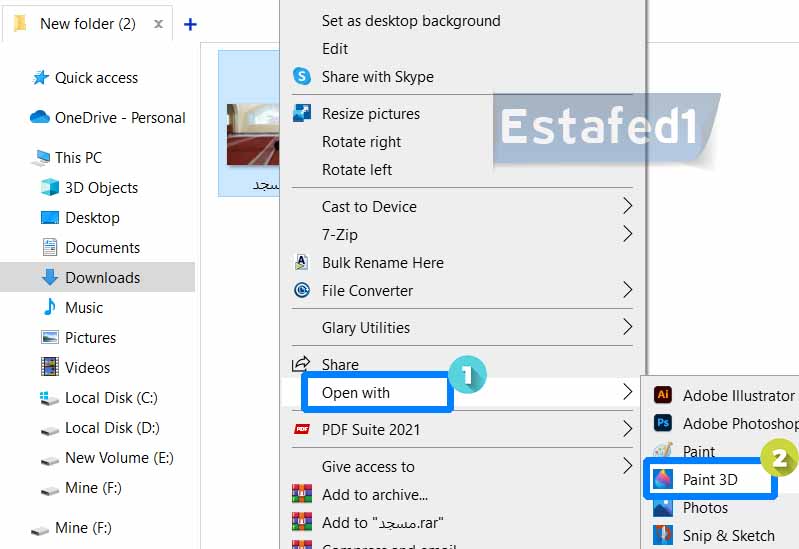Select Set as desktop background
Image resolution: width=799 pixels, height=549 pixels.
click(410, 20)
